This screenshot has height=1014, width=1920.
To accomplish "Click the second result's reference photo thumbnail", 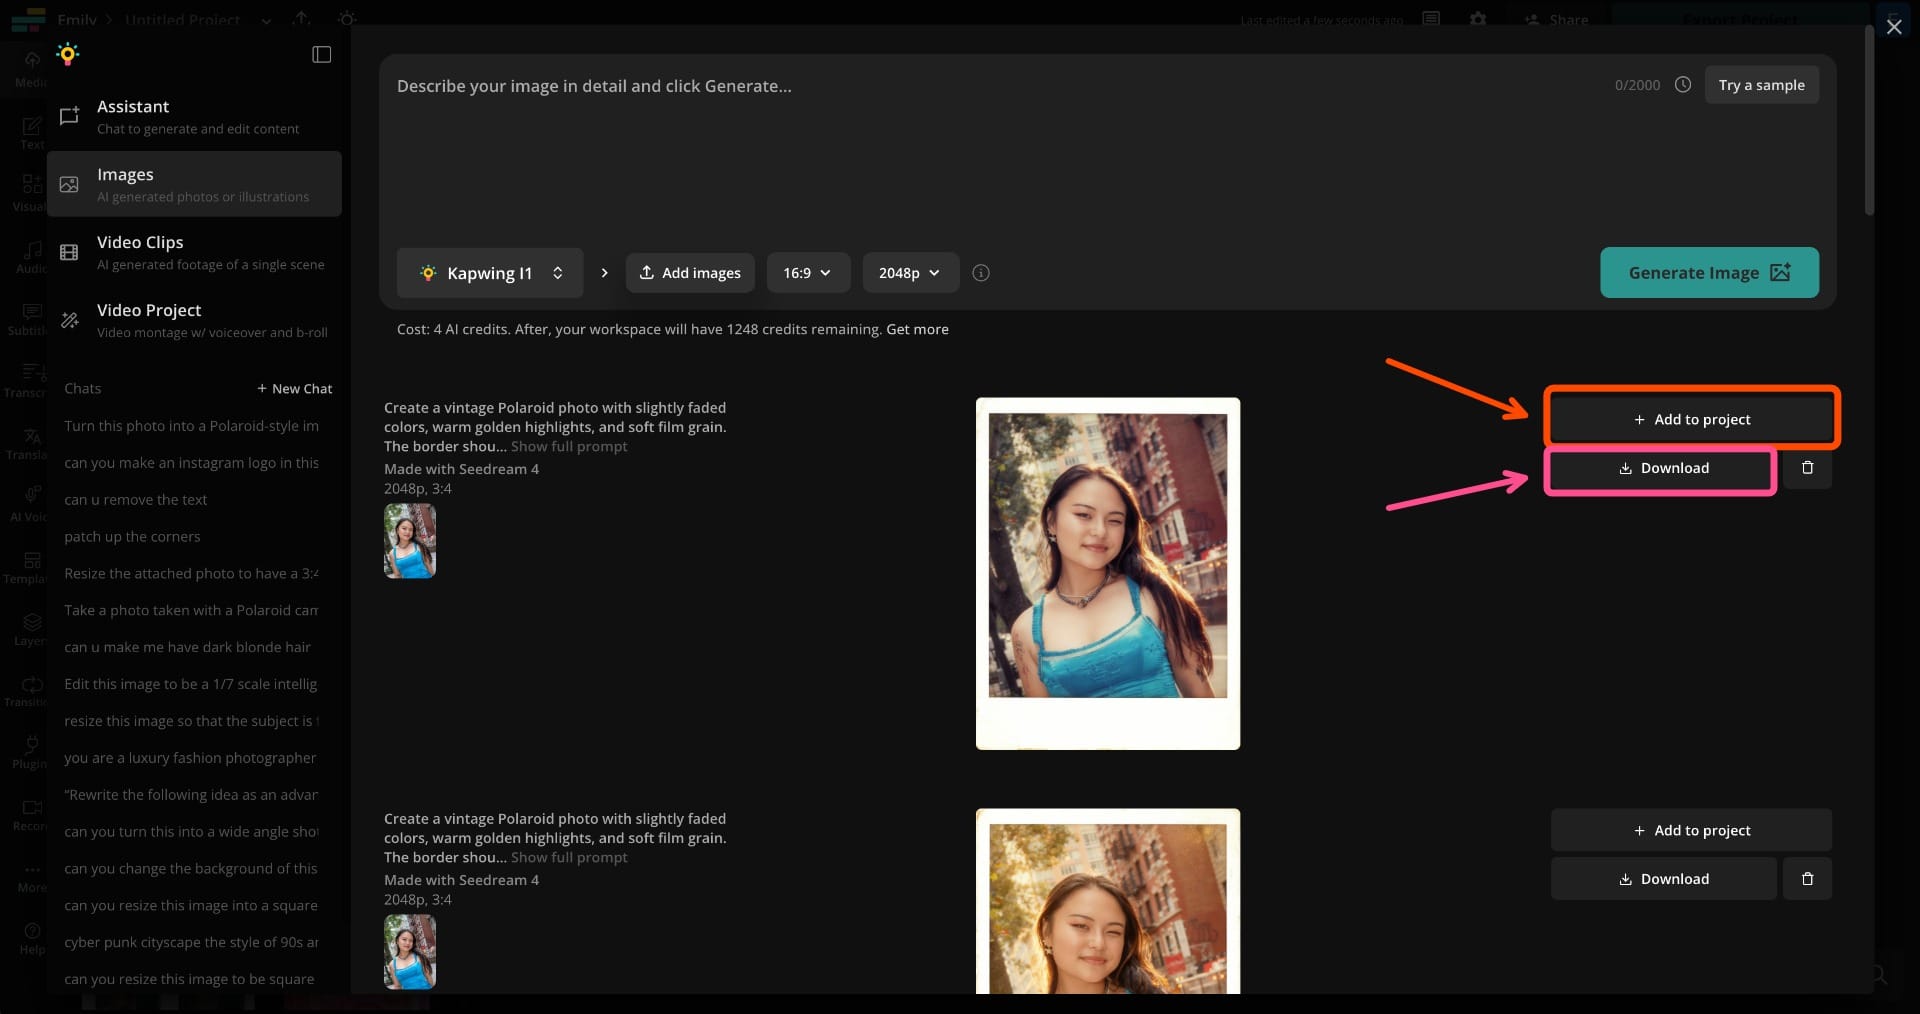I will click(x=410, y=952).
